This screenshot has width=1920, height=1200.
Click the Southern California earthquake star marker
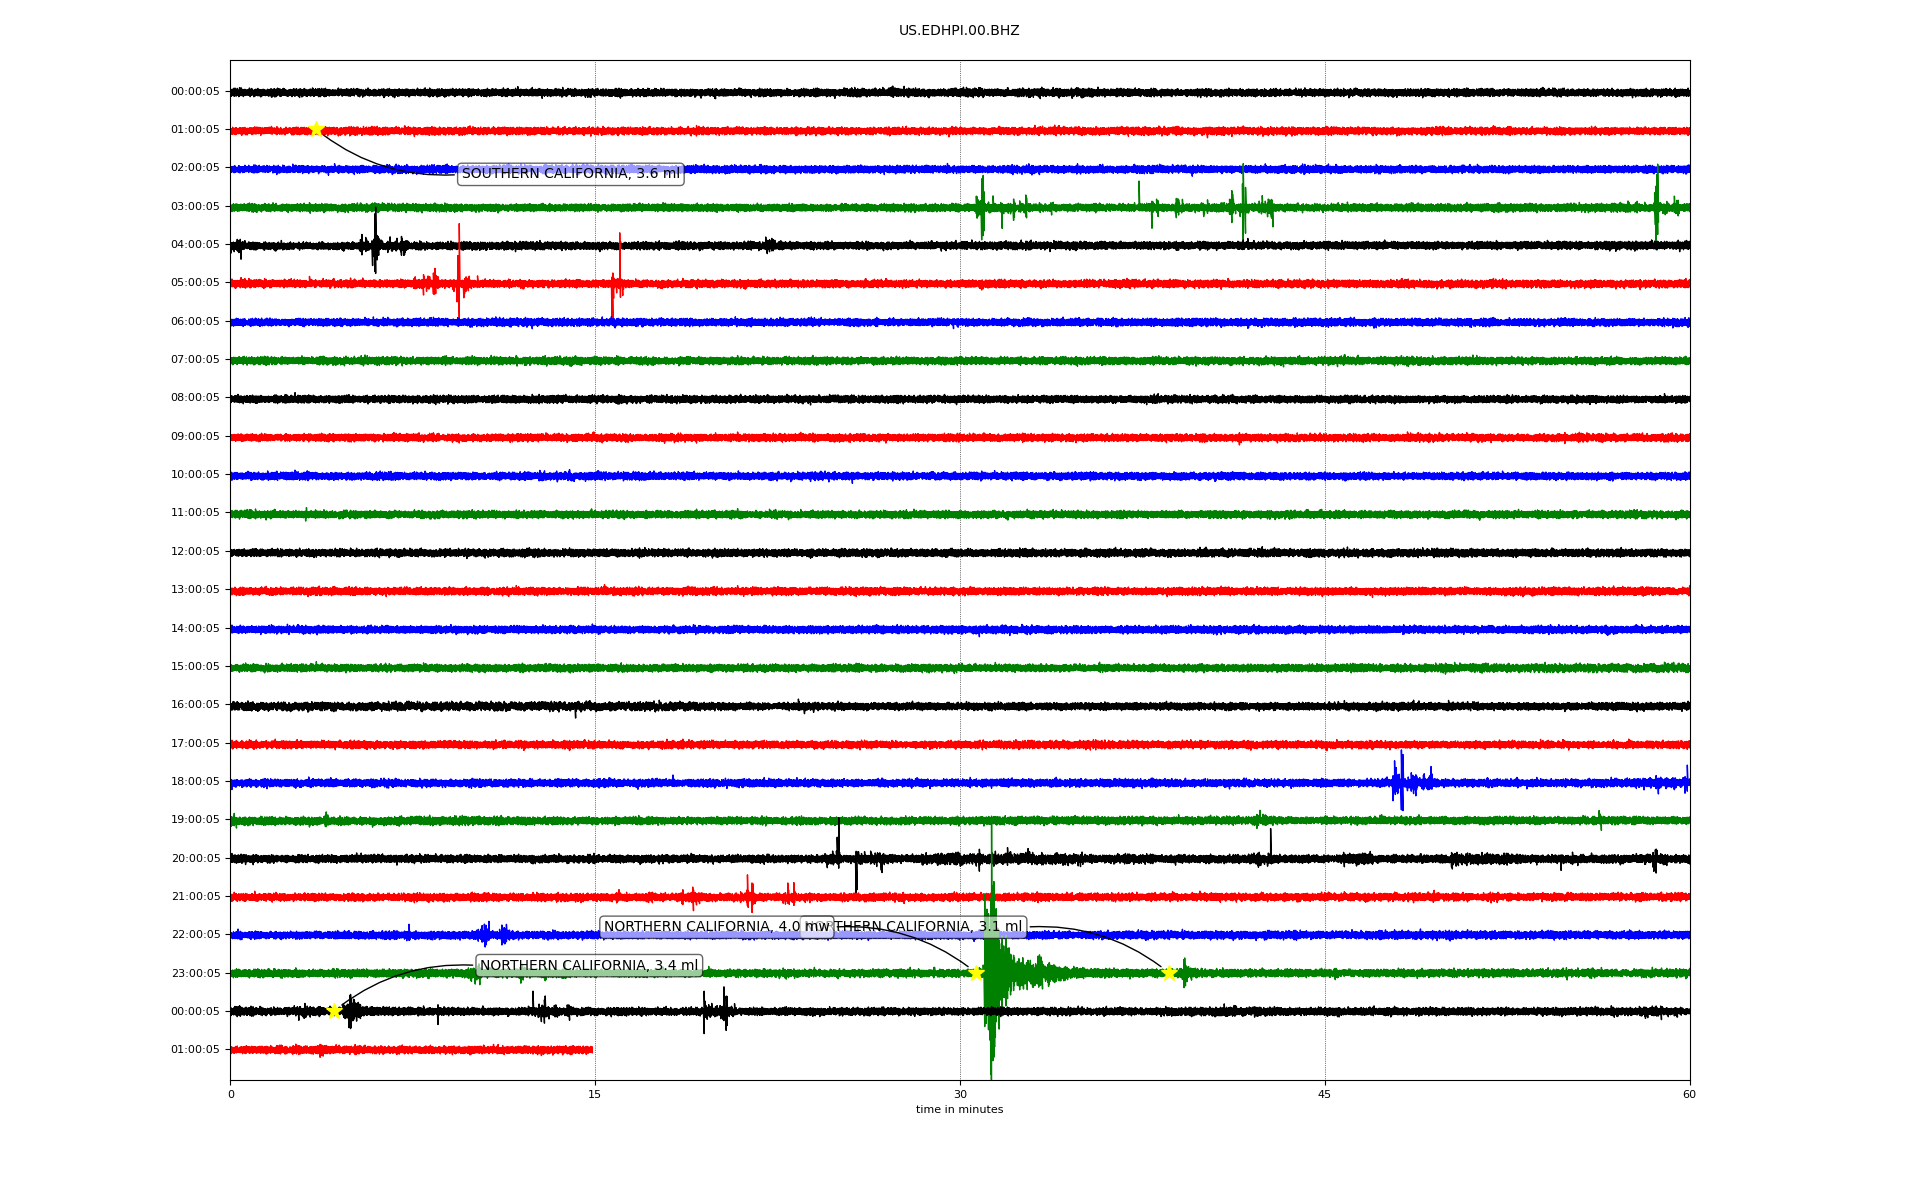(316, 129)
